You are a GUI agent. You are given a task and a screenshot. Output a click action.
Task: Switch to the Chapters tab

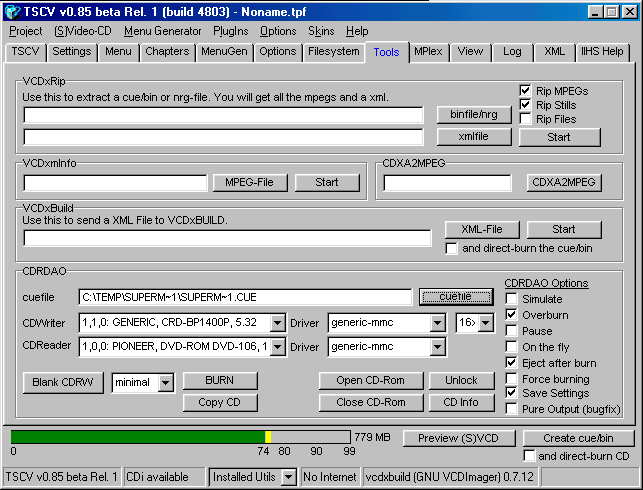click(x=166, y=51)
